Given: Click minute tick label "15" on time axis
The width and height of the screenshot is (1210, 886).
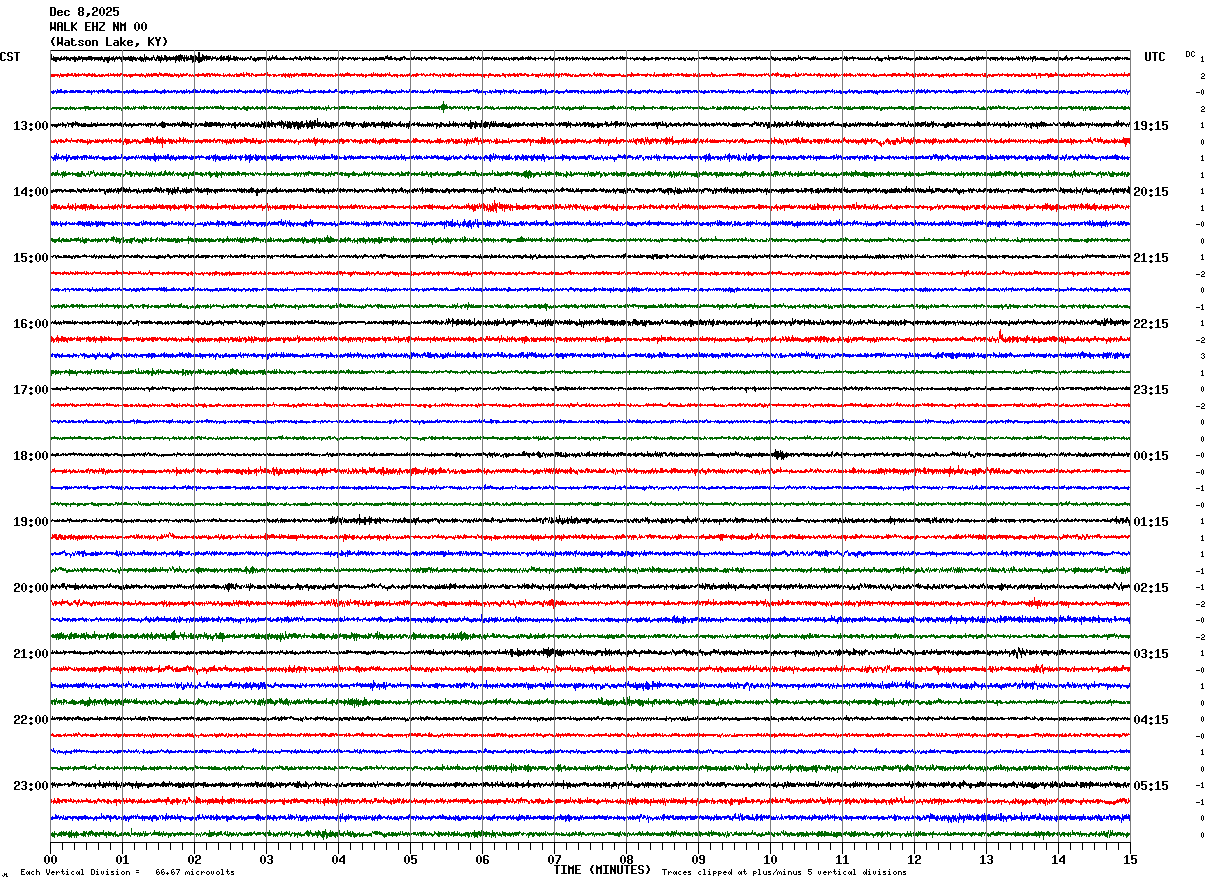Looking at the screenshot, I should click(x=1130, y=859).
